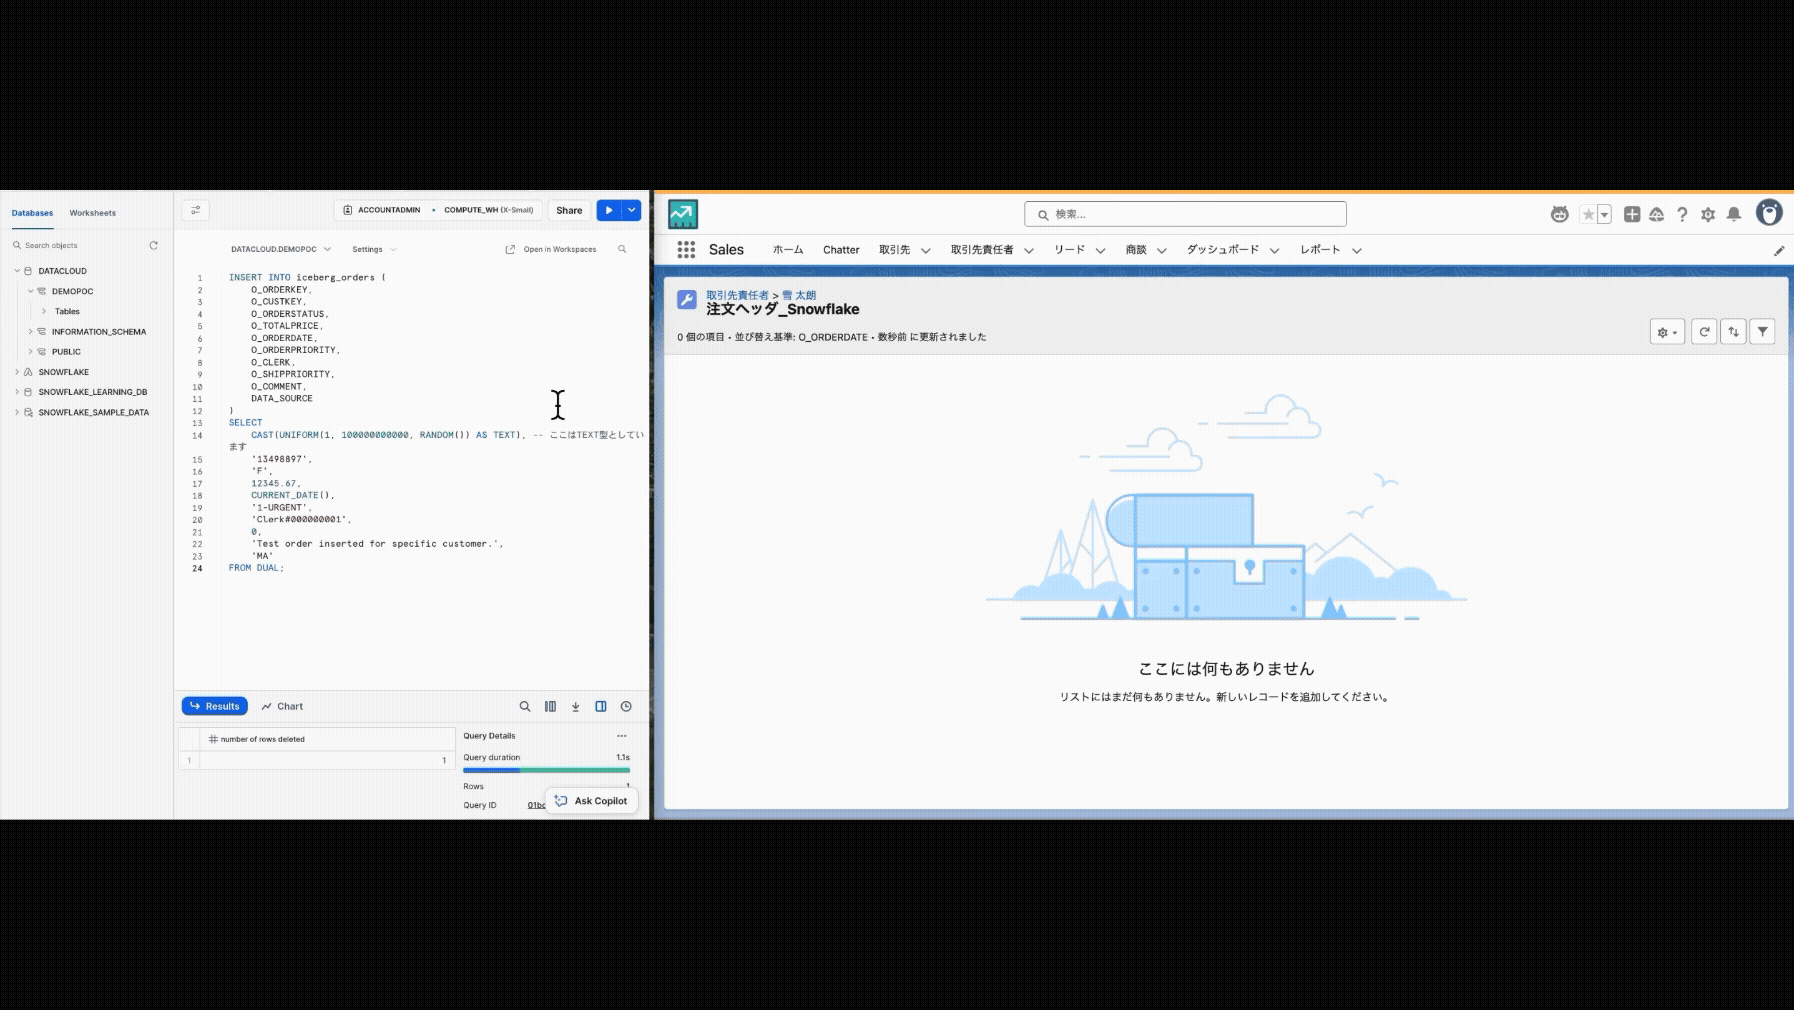Select the Databases tab
Screen dimensions: 1794x1010
pos(33,213)
